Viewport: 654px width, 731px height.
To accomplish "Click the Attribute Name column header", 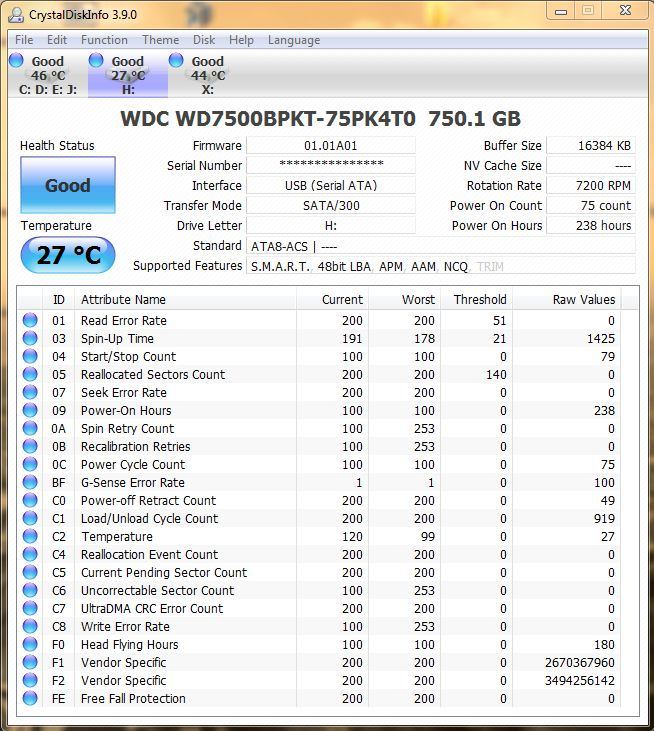I will tap(185, 299).
